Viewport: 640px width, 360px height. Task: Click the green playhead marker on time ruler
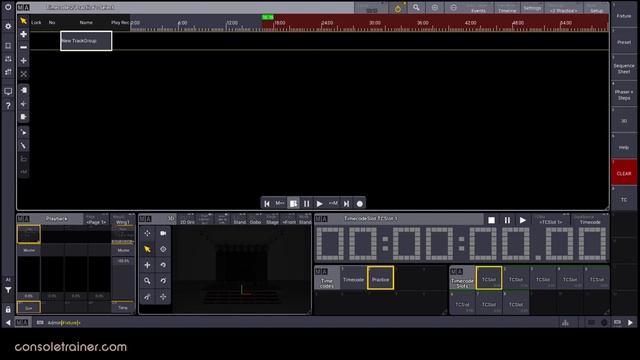pyautogui.click(x=267, y=17)
